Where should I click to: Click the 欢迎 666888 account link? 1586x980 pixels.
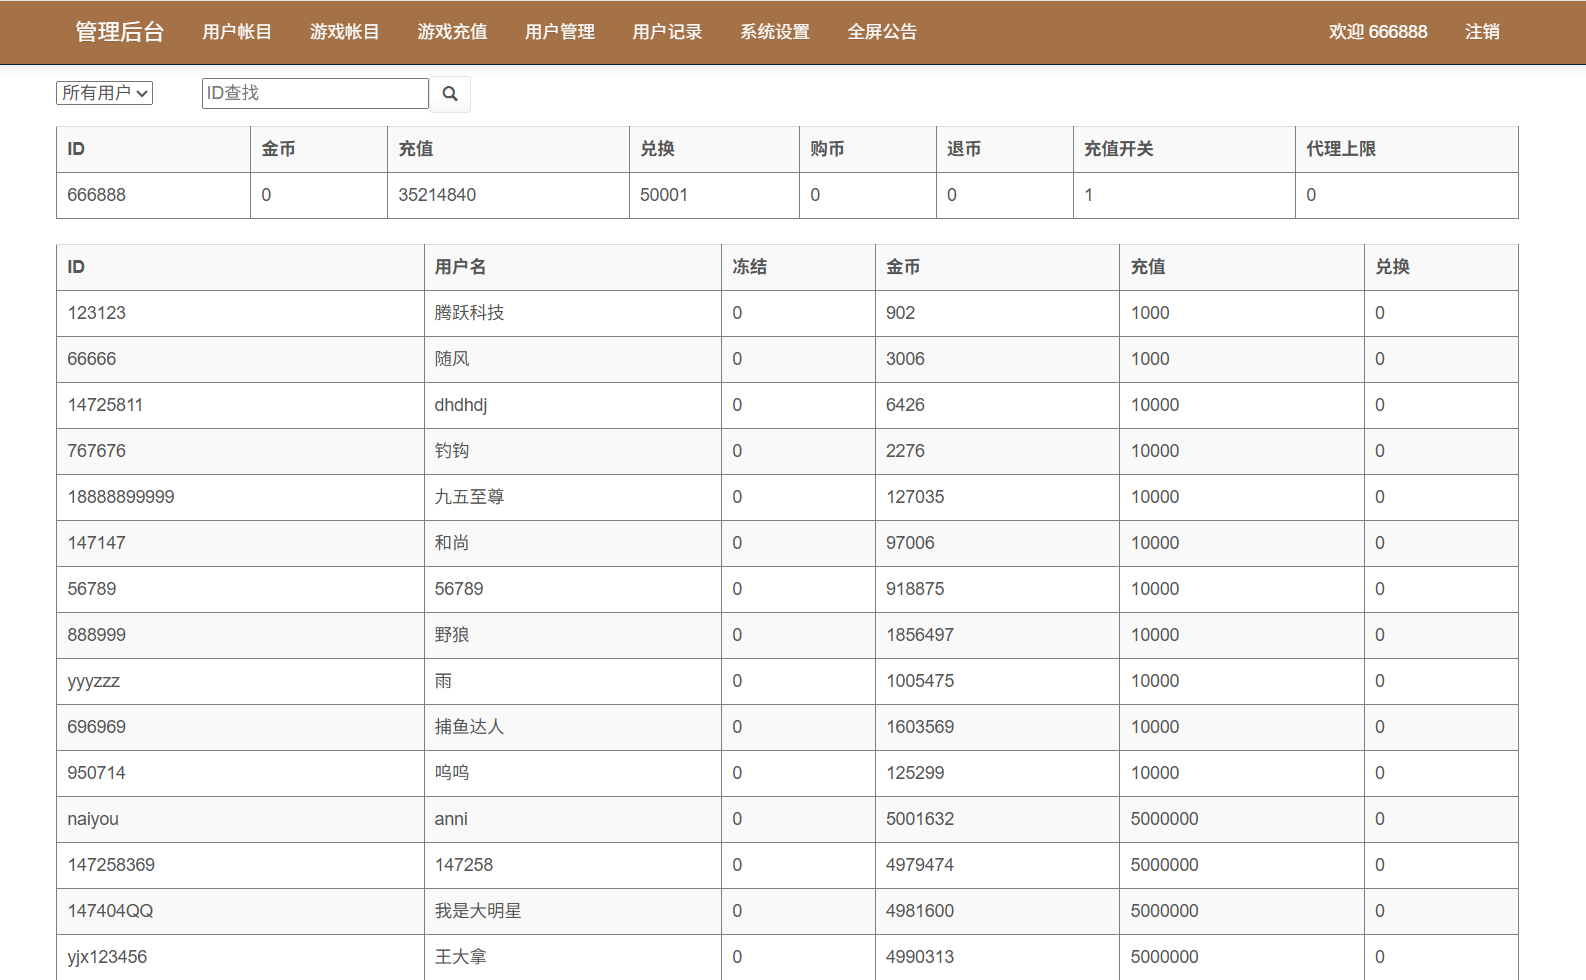pyautogui.click(x=1377, y=32)
